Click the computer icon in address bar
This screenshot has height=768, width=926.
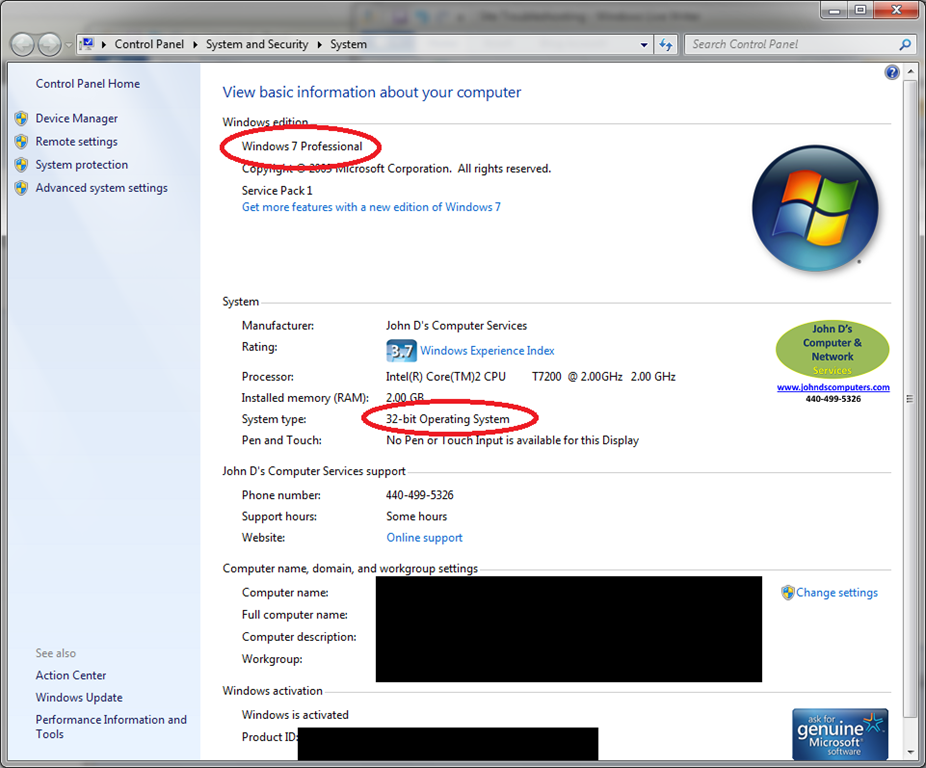[x=88, y=44]
